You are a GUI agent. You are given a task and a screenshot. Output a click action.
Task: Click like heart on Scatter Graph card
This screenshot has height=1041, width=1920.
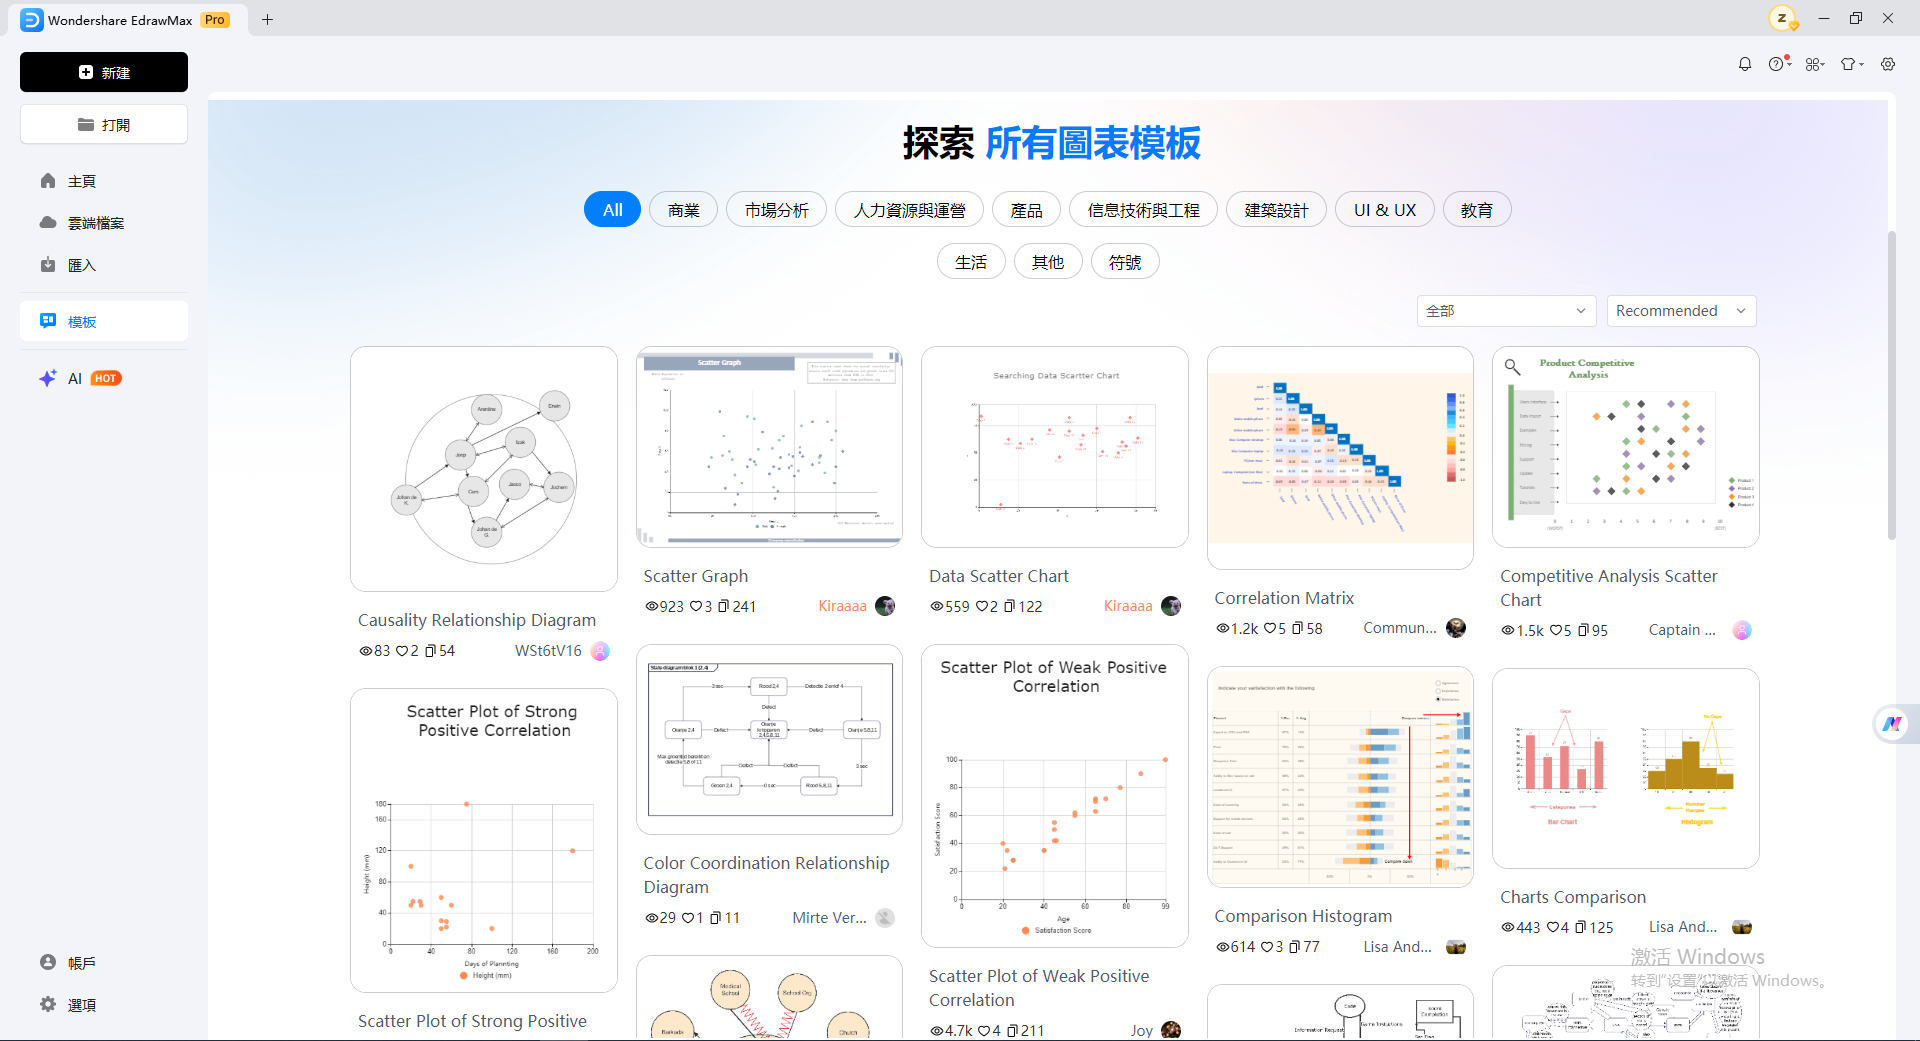(x=696, y=606)
